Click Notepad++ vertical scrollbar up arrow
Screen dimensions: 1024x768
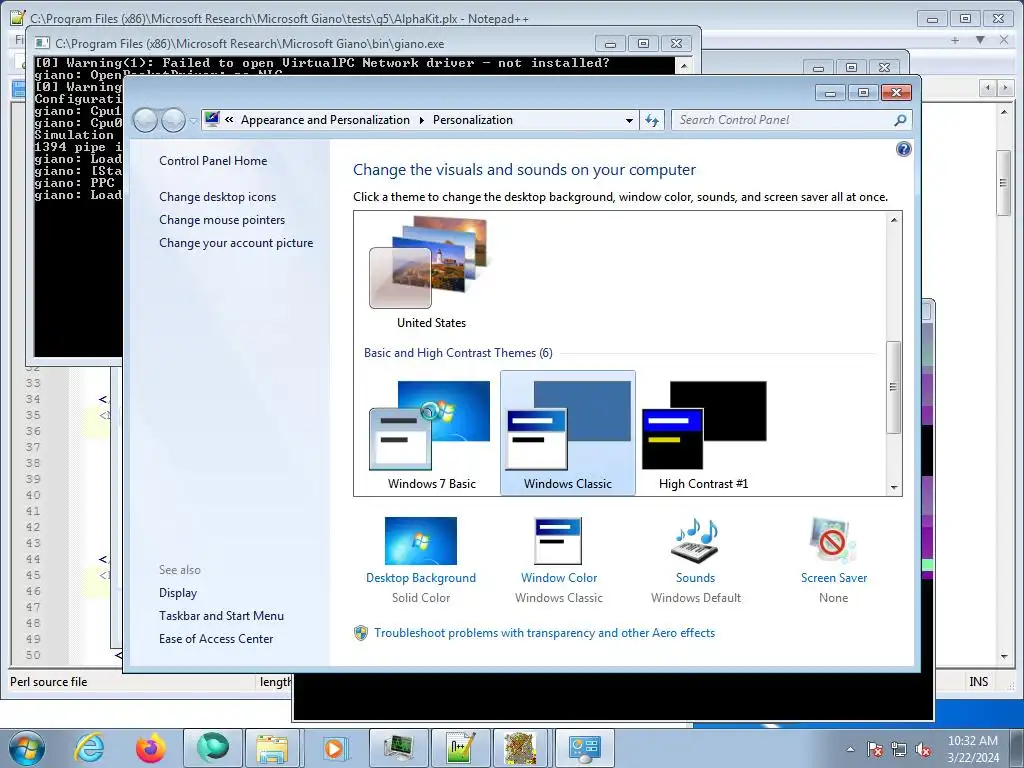[1004, 112]
